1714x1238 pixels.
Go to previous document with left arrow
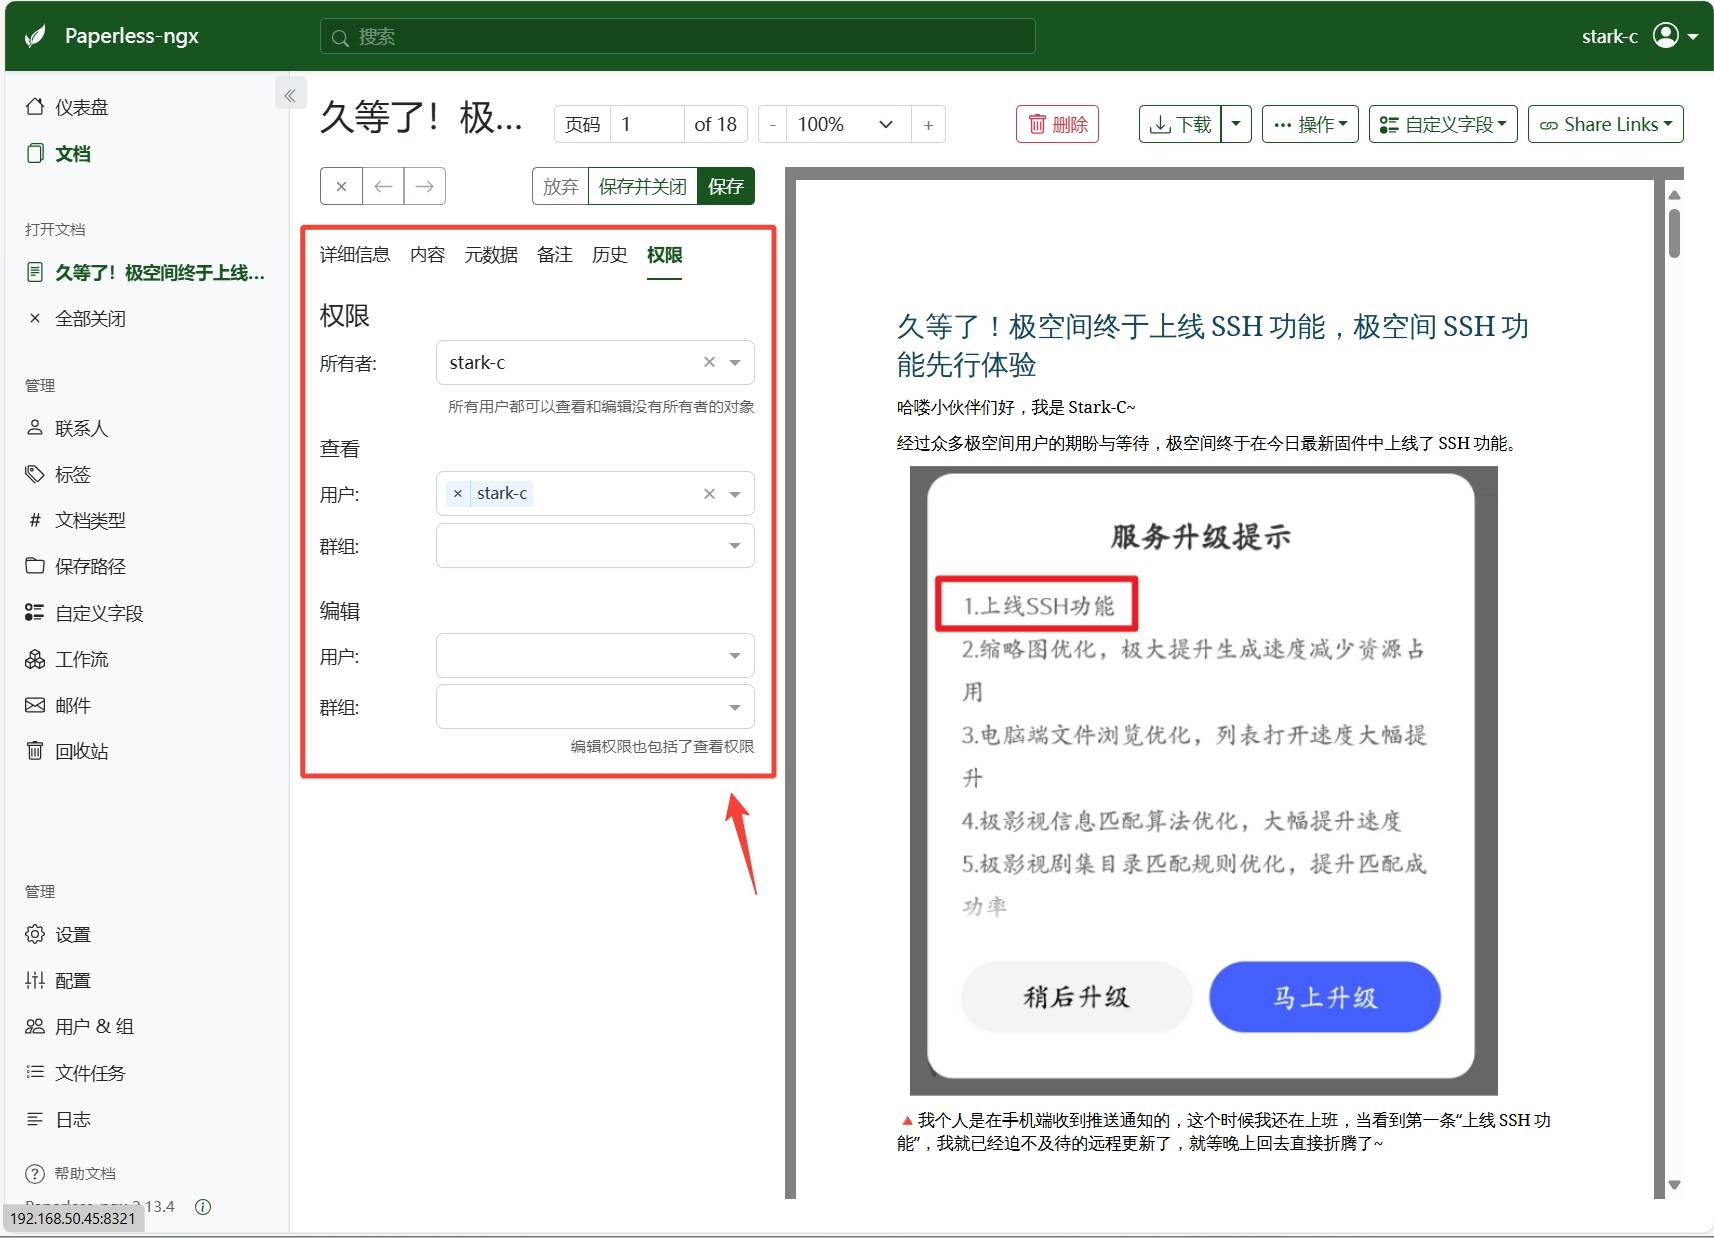click(x=383, y=186)
